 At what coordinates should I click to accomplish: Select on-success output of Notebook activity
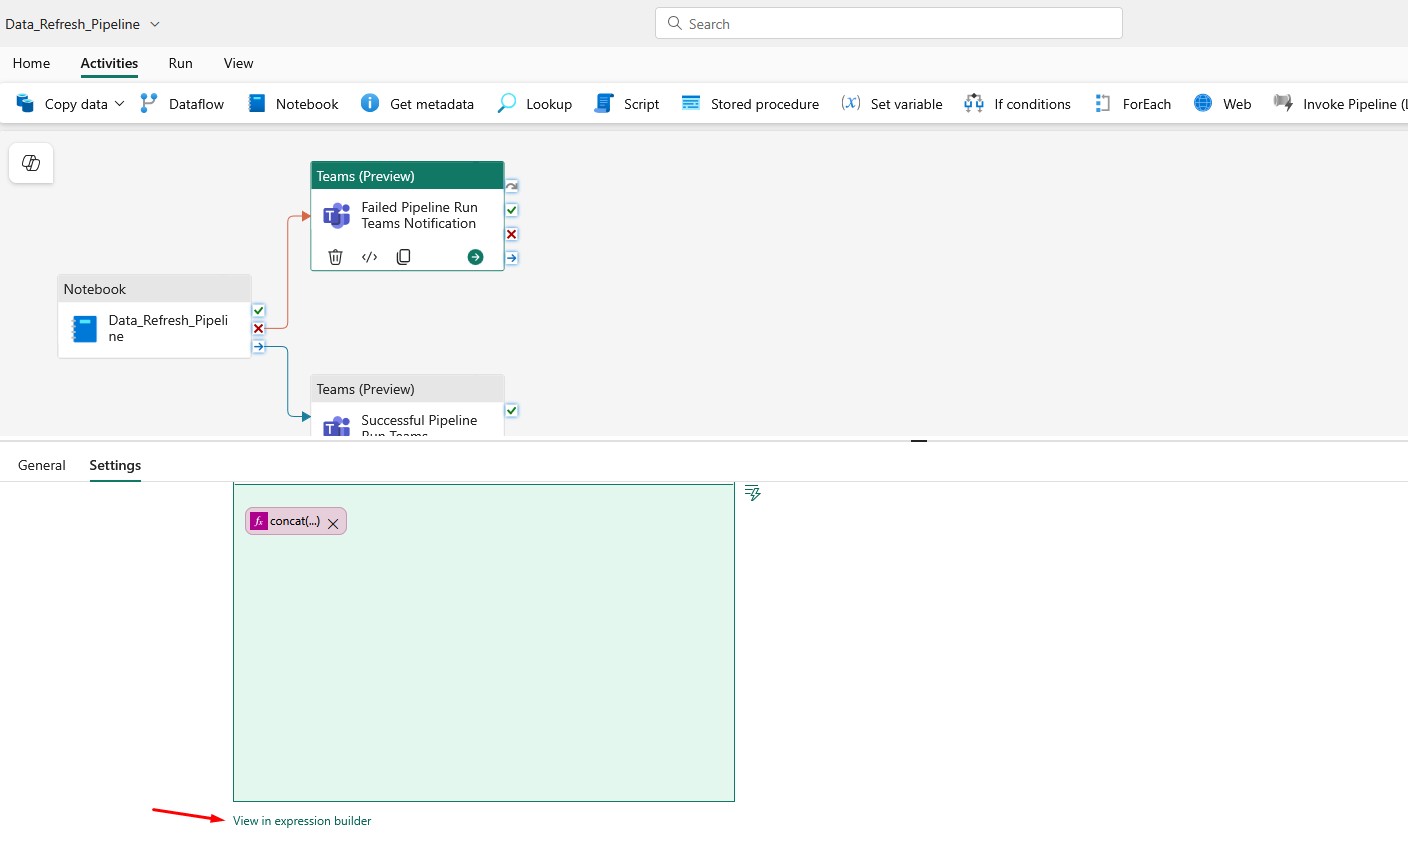coord(258,311)
